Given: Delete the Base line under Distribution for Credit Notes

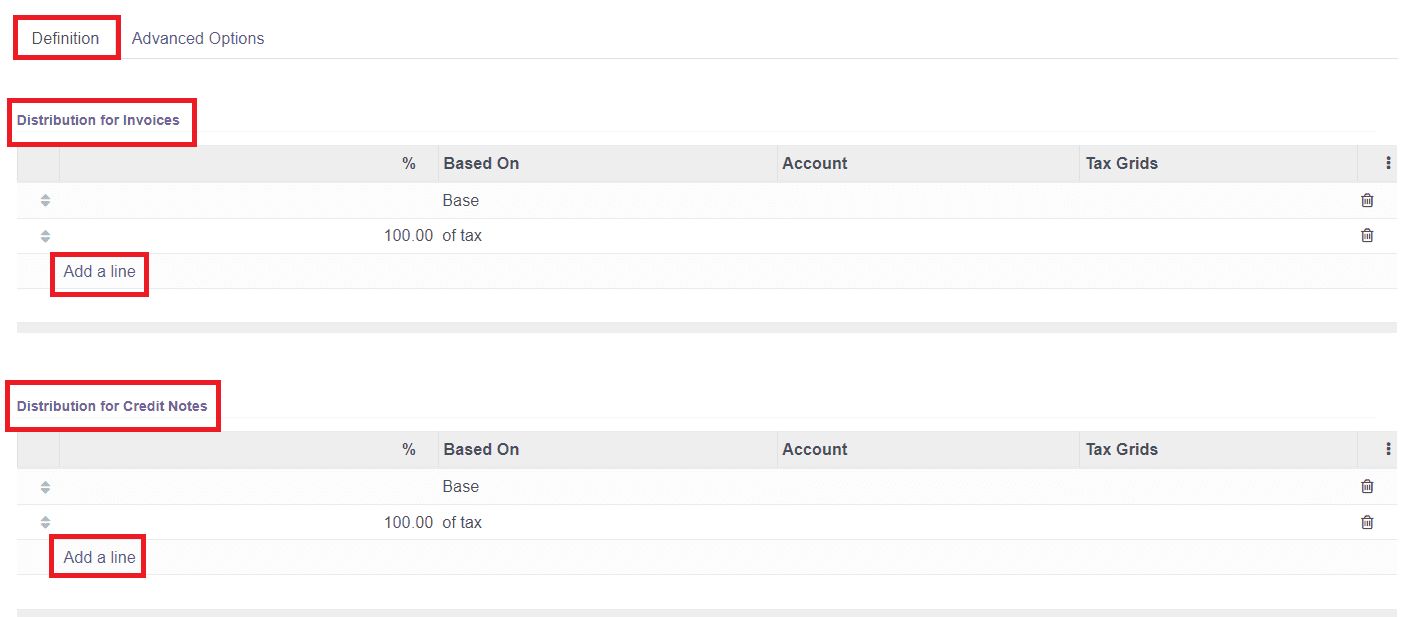Looking at the screenshot, I should tap(1367, 486).
